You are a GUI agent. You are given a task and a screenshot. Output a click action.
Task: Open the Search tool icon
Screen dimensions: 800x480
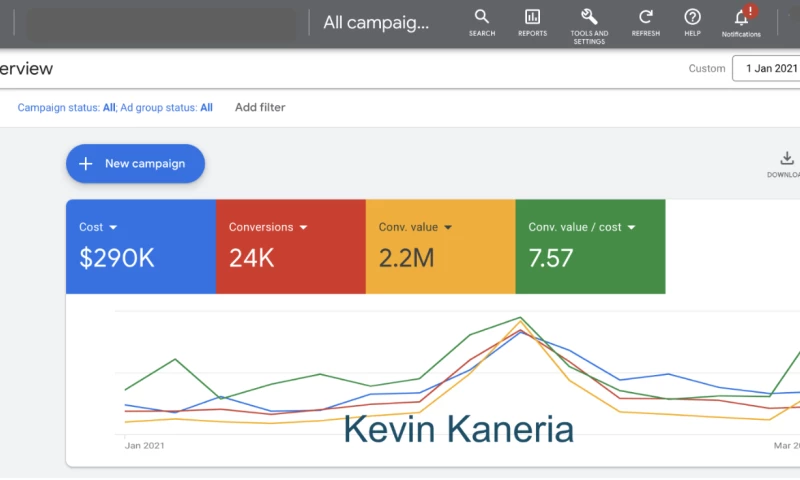pyautogui.click(x=482, y=17)
